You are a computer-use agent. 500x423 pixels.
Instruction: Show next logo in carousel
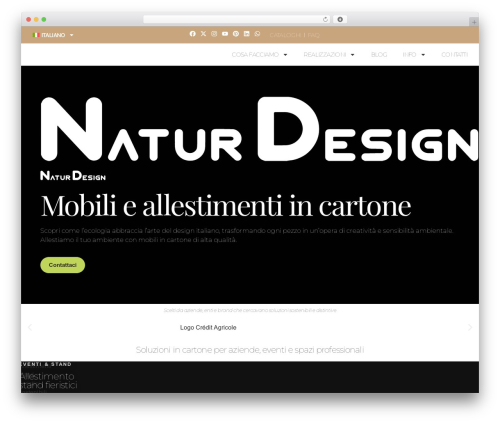[470, 328]
